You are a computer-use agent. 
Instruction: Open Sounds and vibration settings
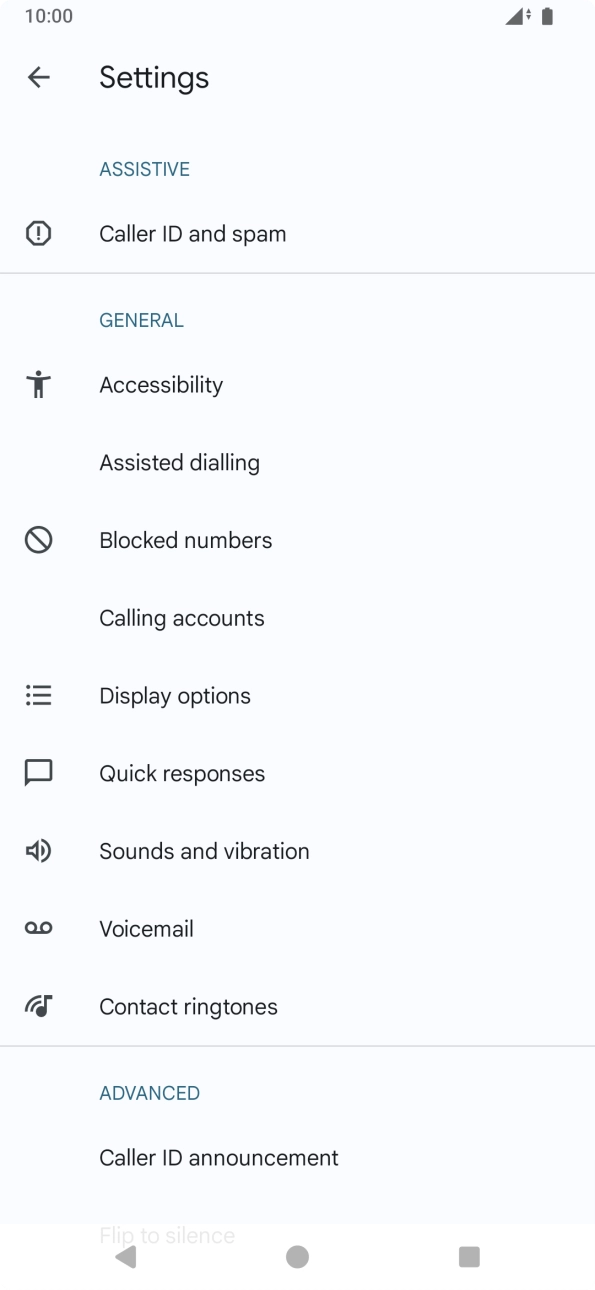tap(204, 850)
